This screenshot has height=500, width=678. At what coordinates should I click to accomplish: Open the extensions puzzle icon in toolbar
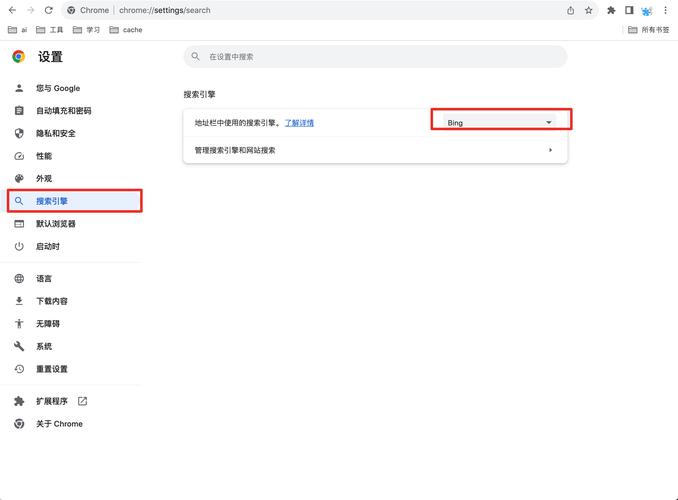[x=611, y=10]
